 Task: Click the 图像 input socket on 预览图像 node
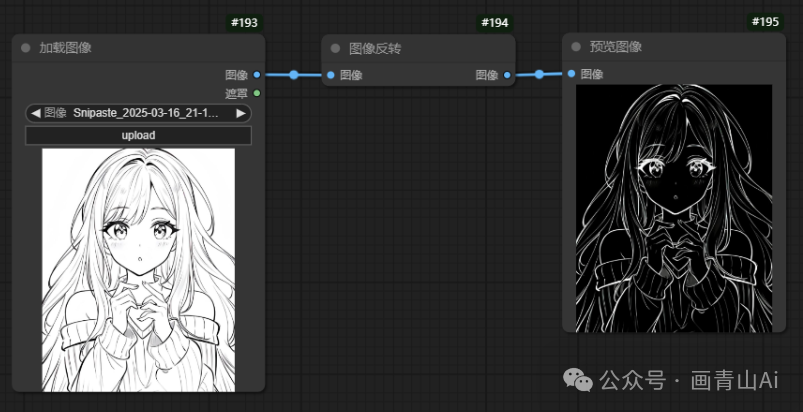(x=572, y=74)
